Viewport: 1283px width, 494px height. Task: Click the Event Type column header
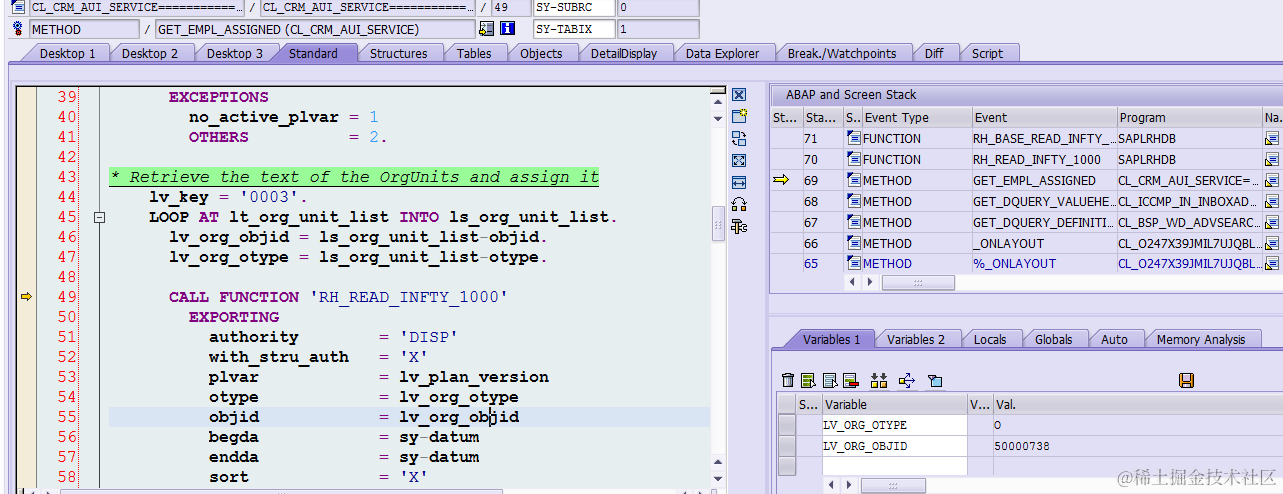click(916, 118)
